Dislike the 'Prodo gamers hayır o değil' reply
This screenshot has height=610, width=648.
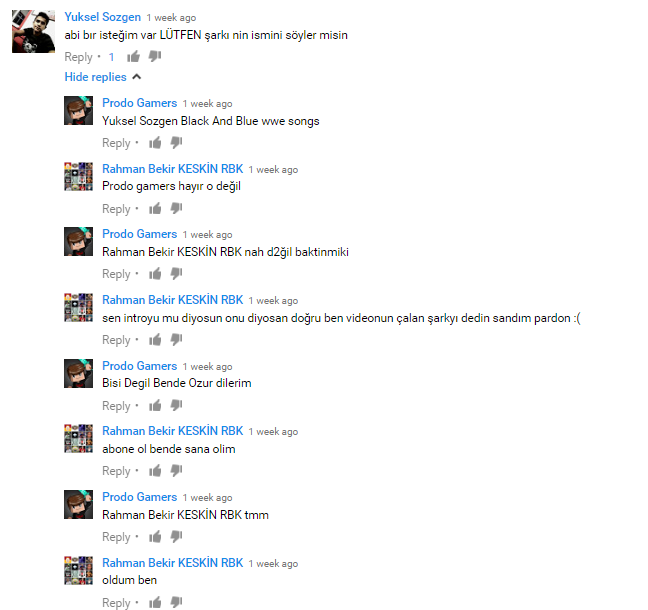click(x=176, y=209)
